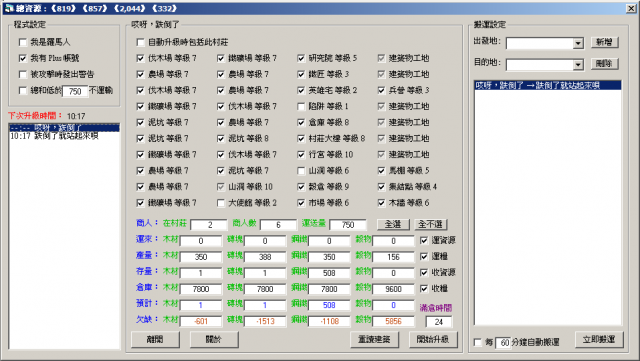Start upgrading with the 開始升級 button
Viewport: 640px width, 361px height.
(433, 339)
